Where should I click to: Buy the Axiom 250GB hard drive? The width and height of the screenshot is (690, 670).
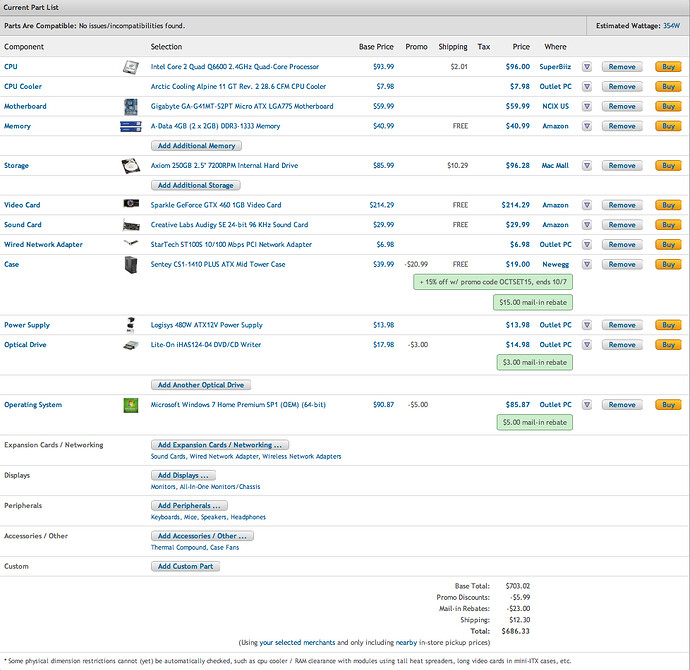pyautogui.click(x=668, y=166)
